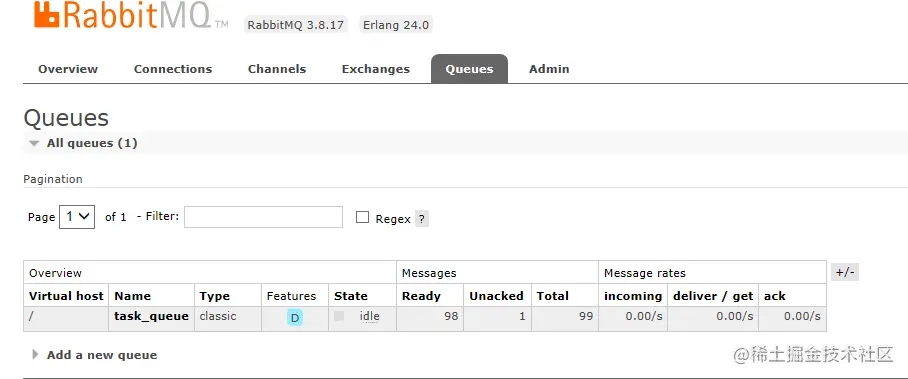Select the Admin tab
Viewport: 908px width, 379px height.
tap(549, 69)
